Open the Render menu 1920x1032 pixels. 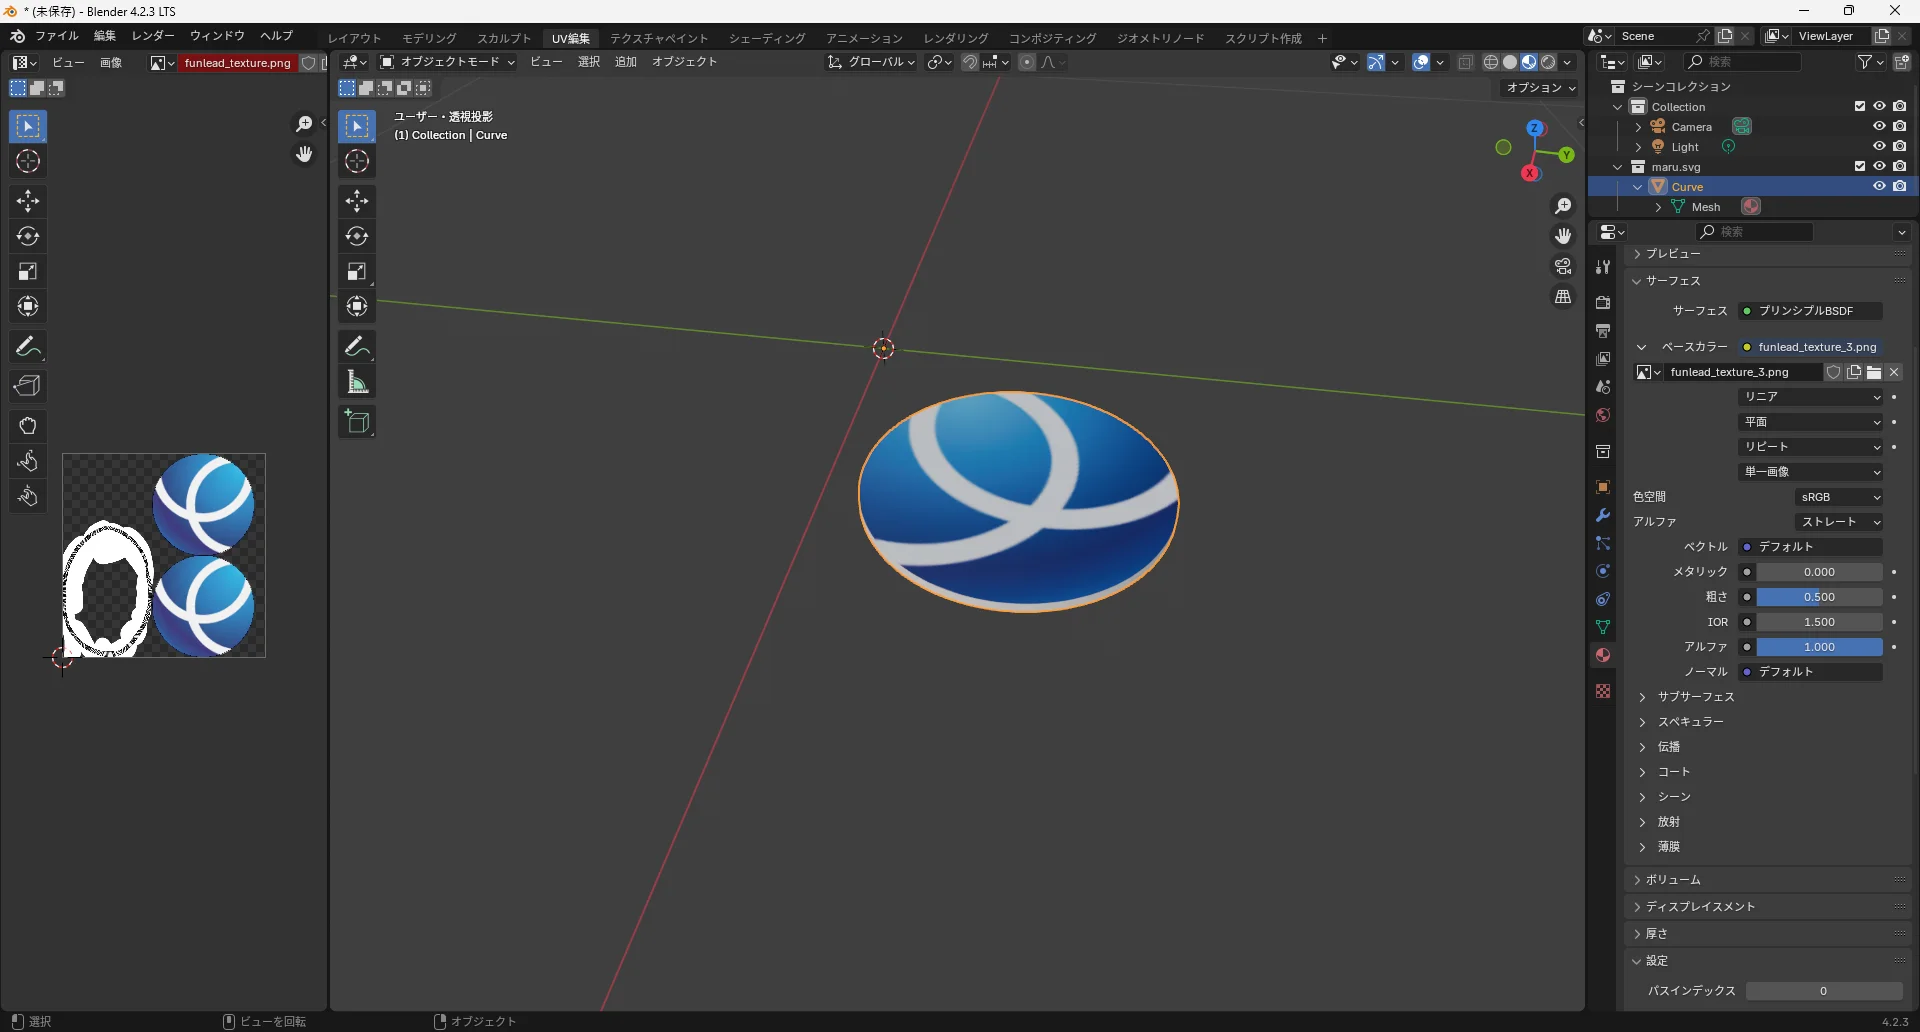153,36
